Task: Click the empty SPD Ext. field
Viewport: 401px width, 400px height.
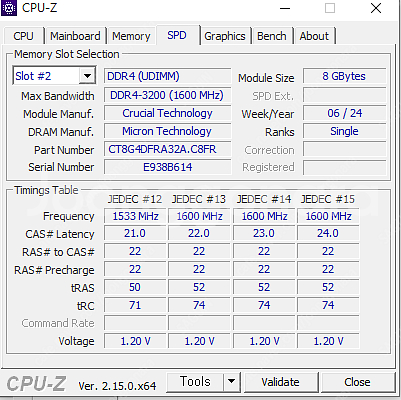Action: pyautogui.click(x=345, y=95)
